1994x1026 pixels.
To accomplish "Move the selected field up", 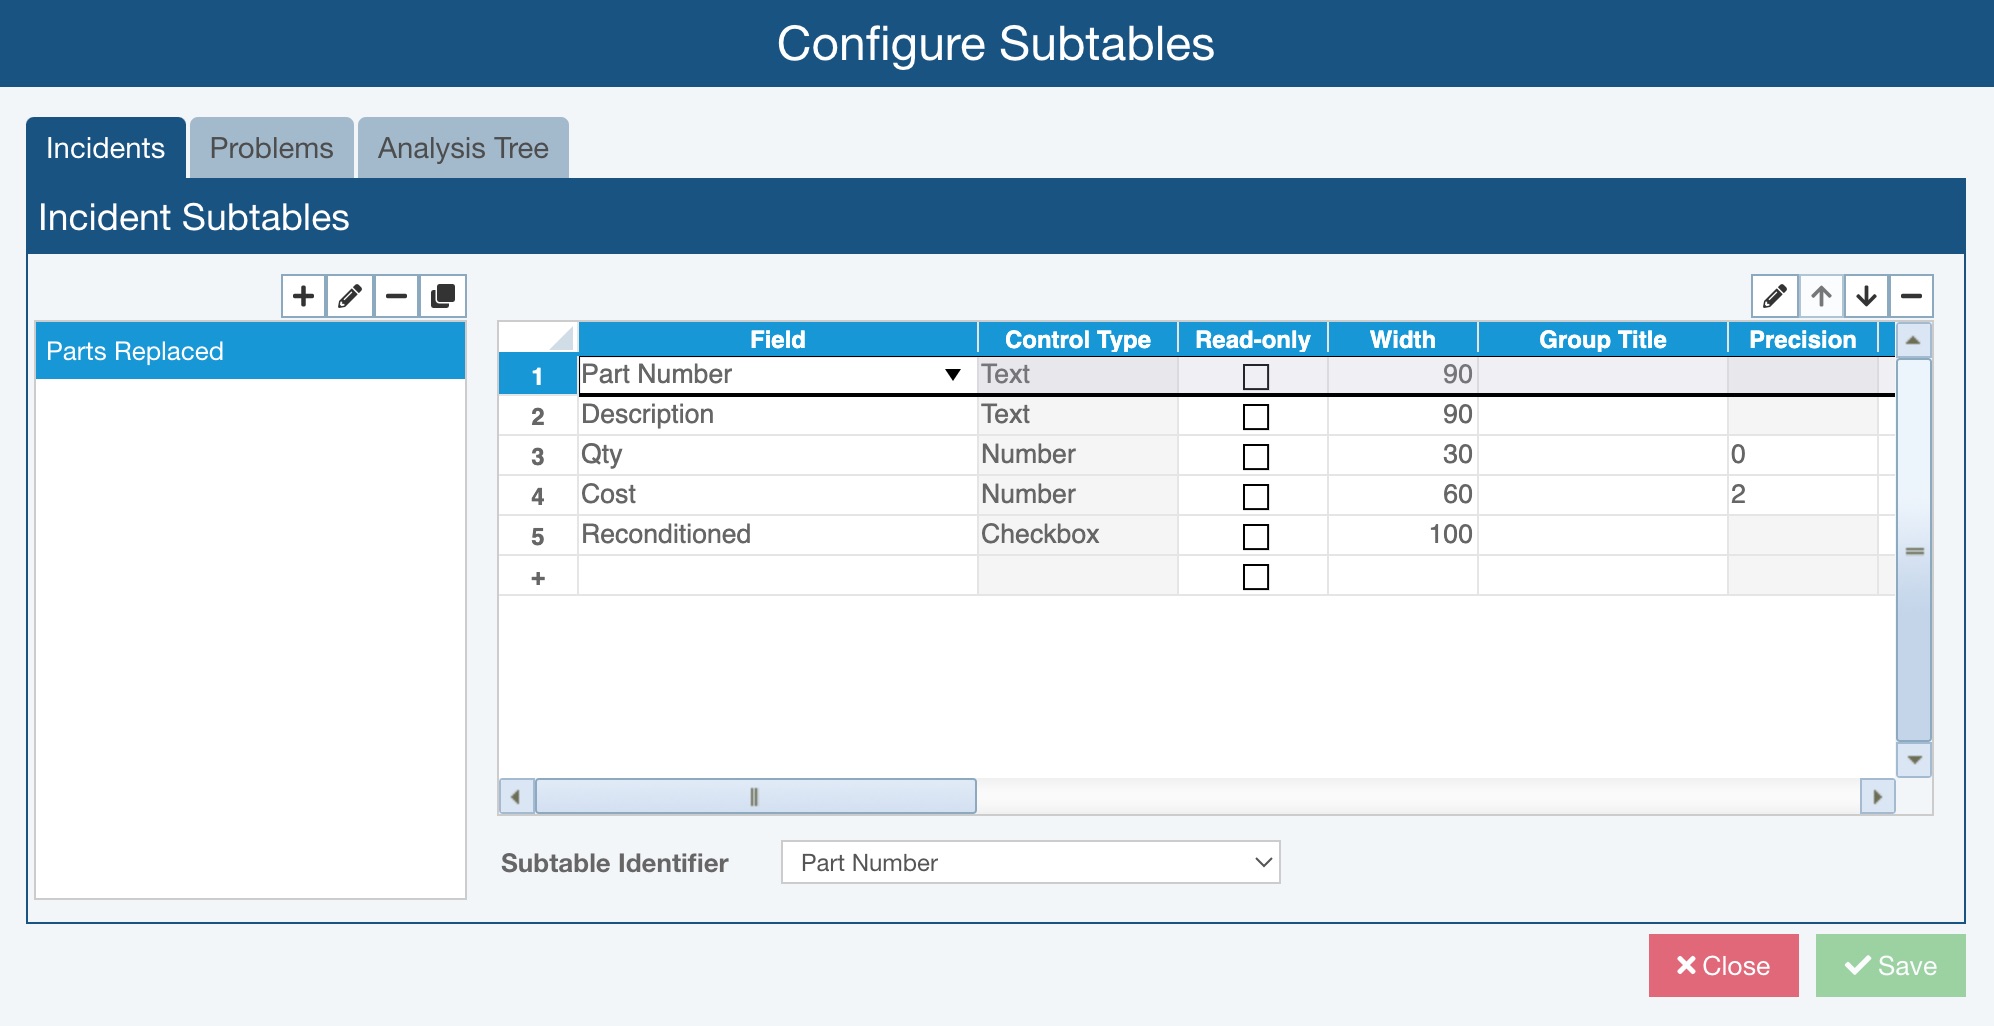I will [x=1821, y=296].
